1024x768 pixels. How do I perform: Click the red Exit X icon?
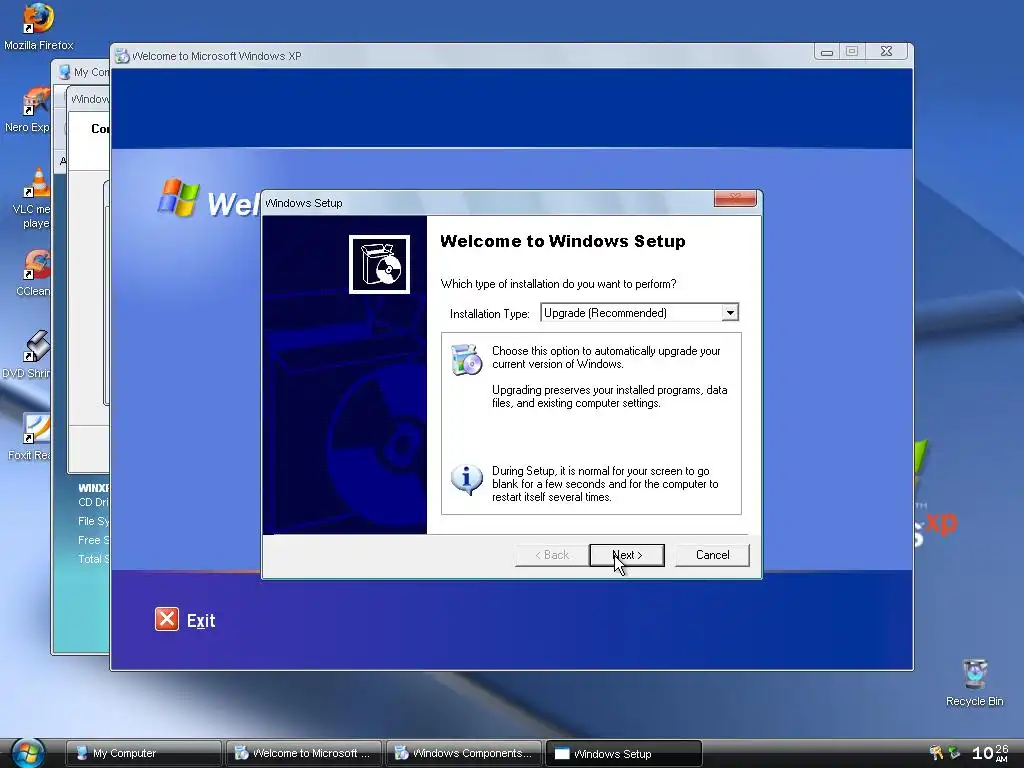167,619
